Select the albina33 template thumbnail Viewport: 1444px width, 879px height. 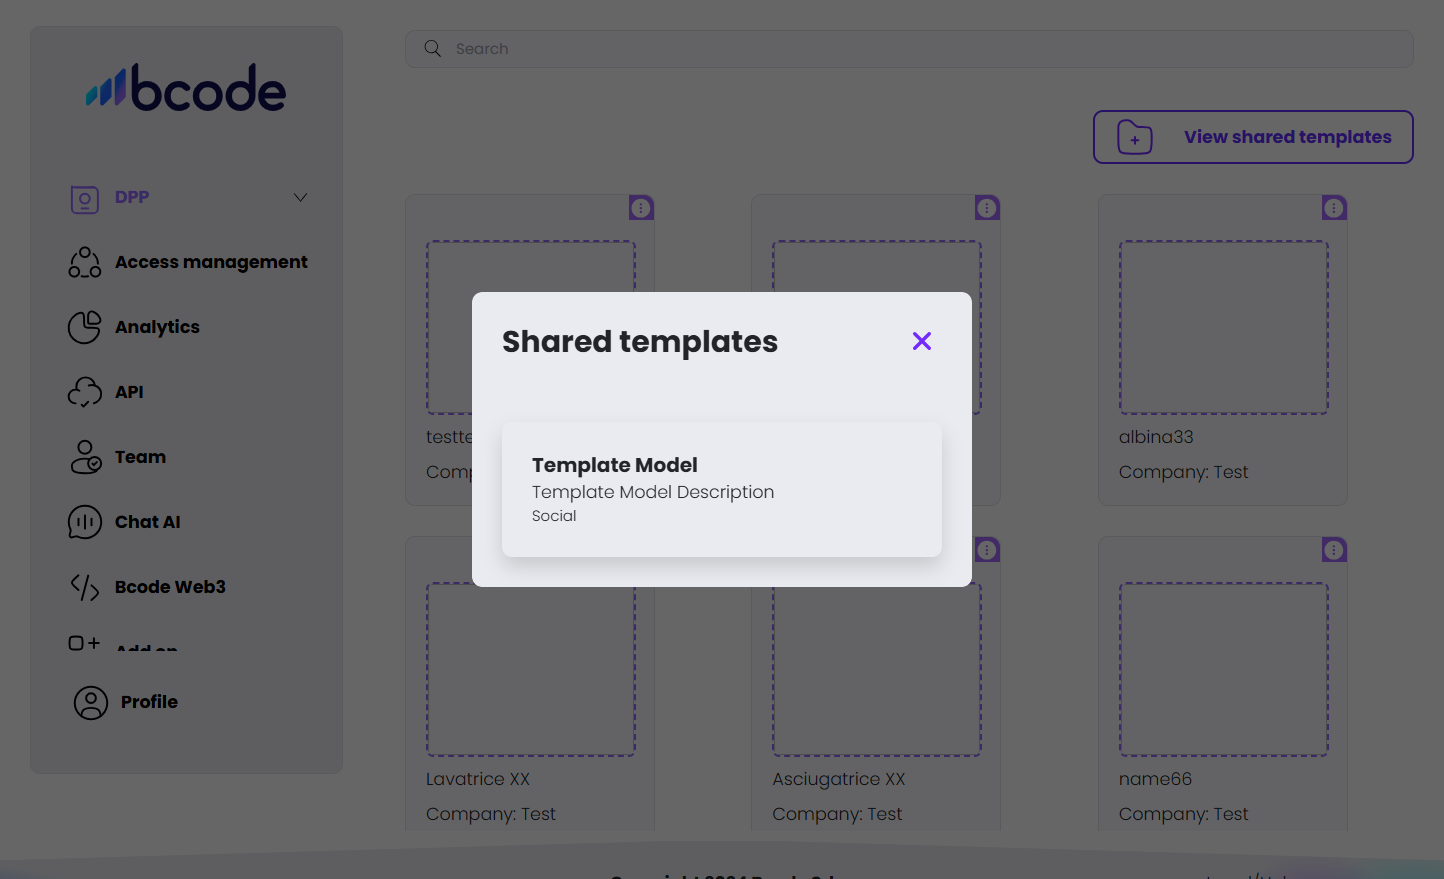[1223, 327]
